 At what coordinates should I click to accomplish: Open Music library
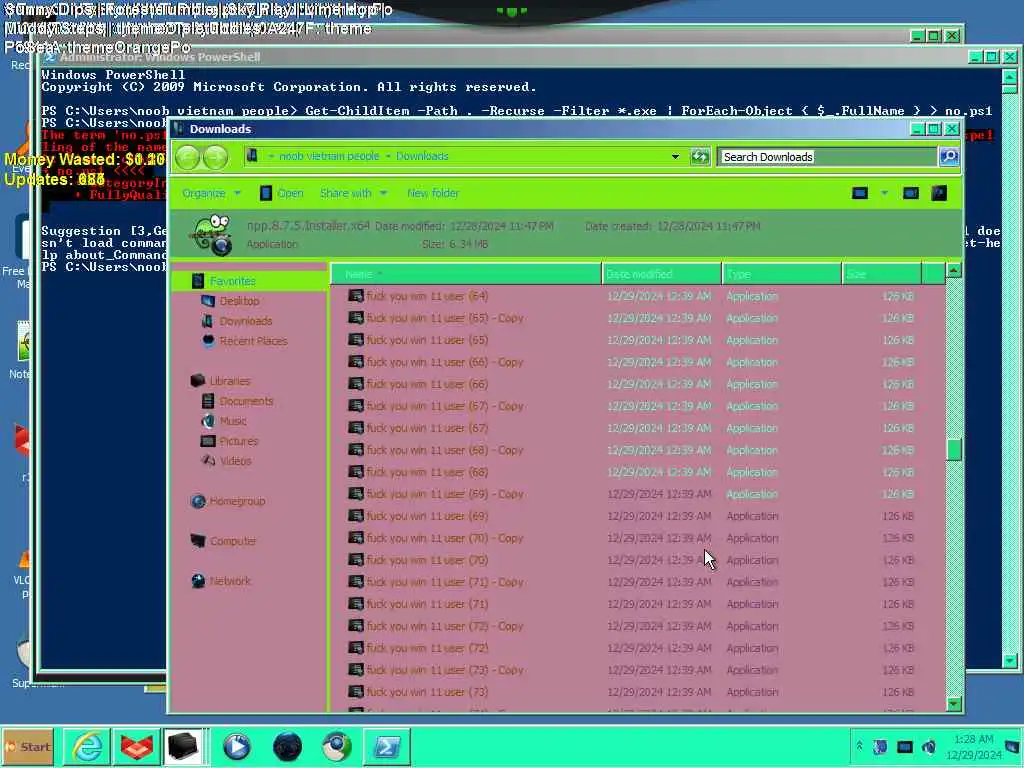tap(232, 421)
